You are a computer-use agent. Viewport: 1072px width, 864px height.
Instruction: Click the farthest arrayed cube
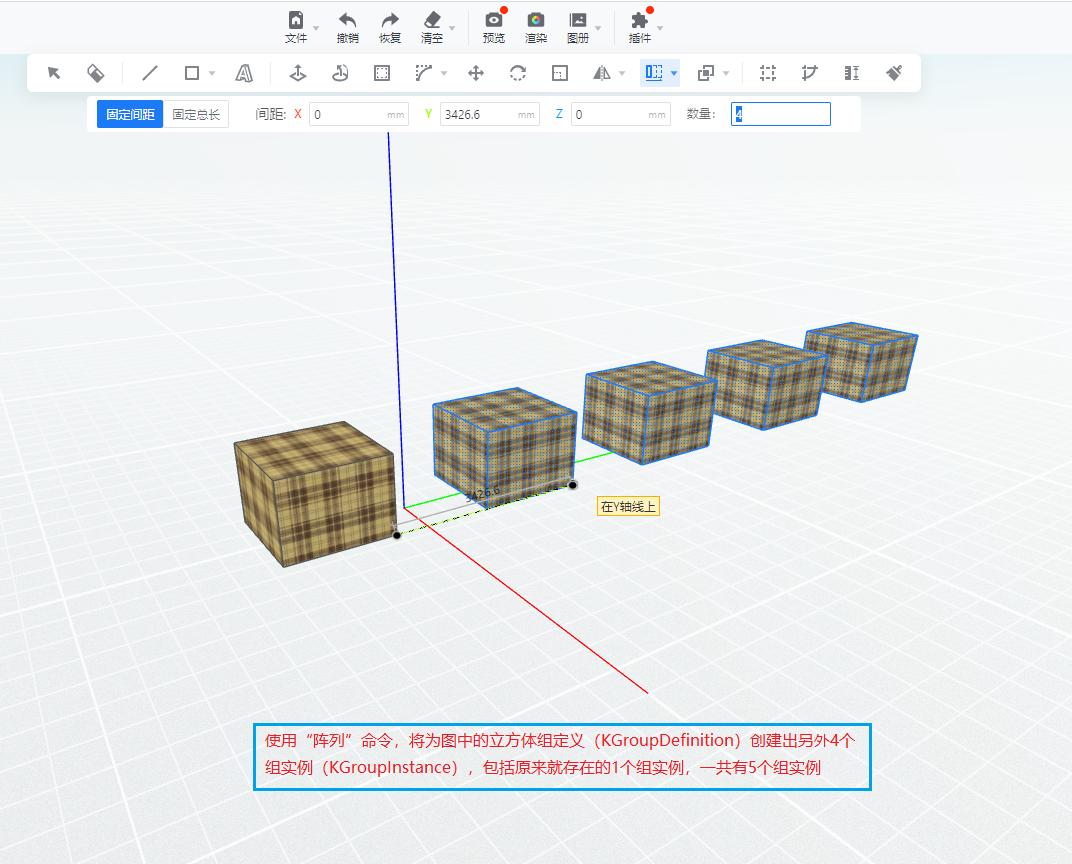[861, 362]
